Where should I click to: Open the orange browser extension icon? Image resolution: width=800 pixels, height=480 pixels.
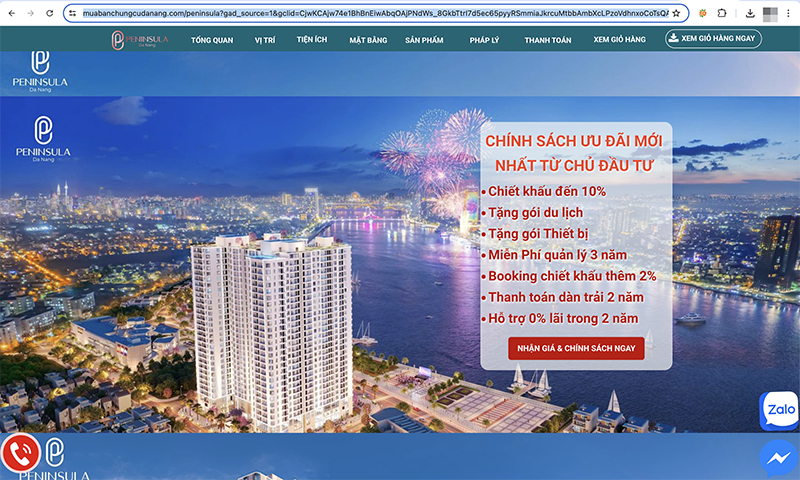pyautogui.click(x=703, y=13)
